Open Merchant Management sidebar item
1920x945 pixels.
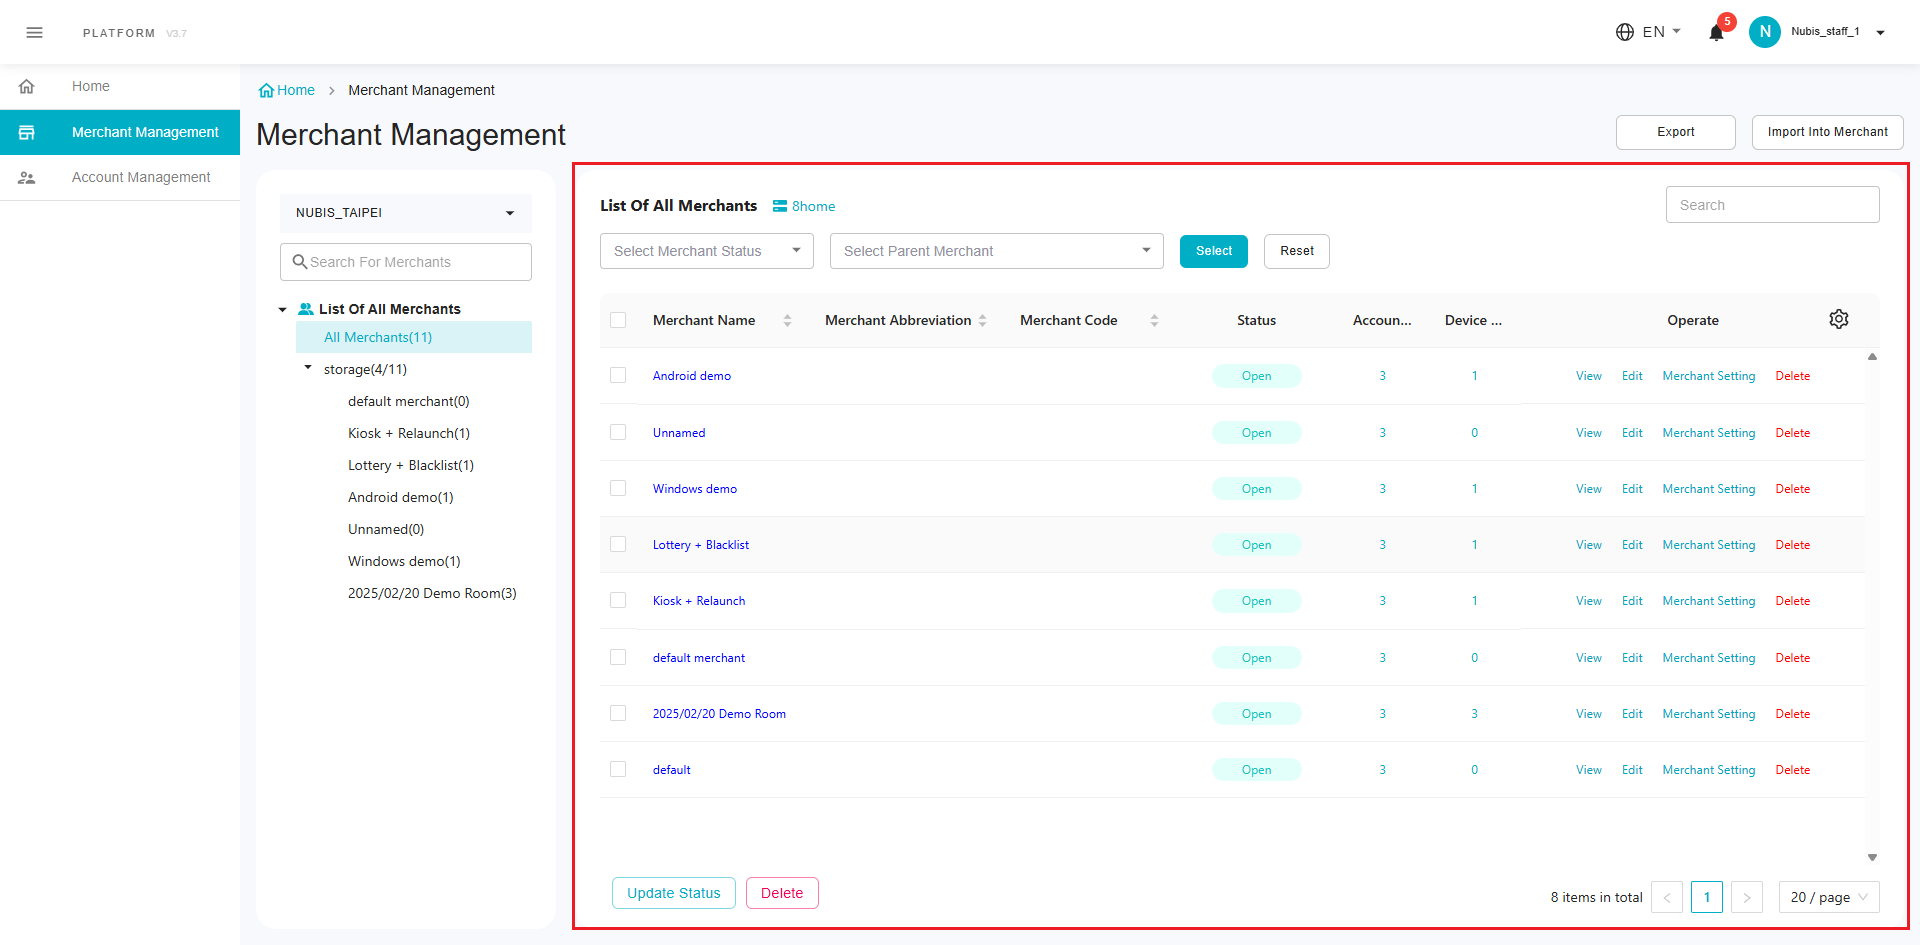point(120,132)
